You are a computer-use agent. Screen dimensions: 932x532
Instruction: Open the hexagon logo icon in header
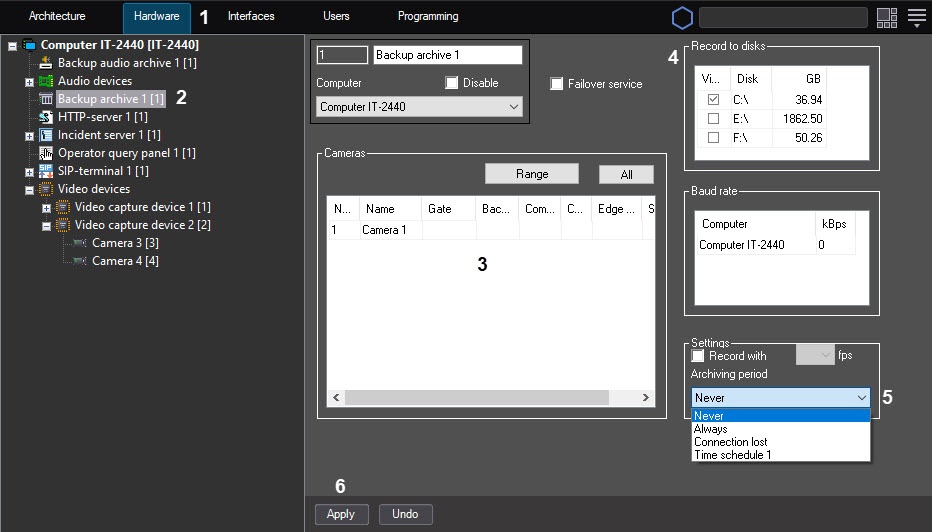[682, 17]
